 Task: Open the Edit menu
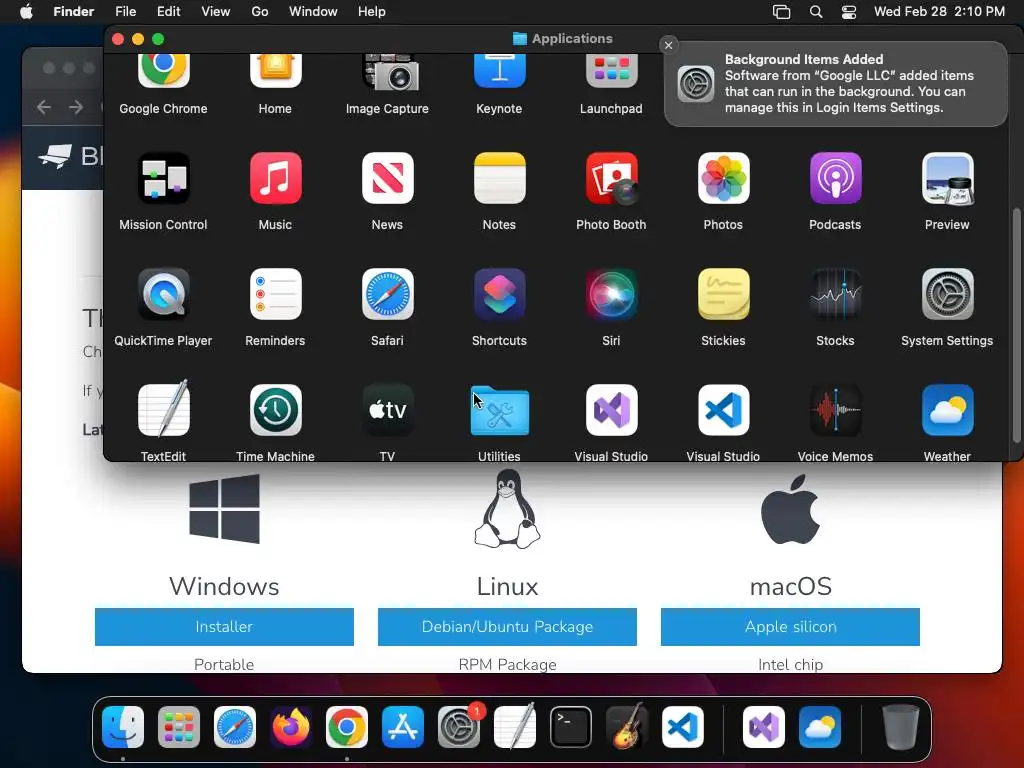pos(168,12)
